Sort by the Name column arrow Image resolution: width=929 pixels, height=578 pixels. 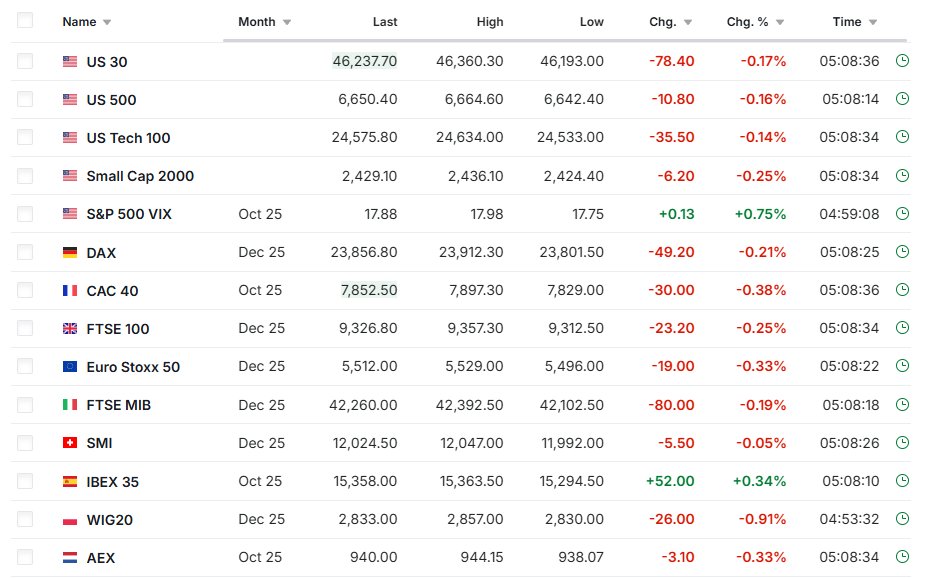[x=107, y=23]
